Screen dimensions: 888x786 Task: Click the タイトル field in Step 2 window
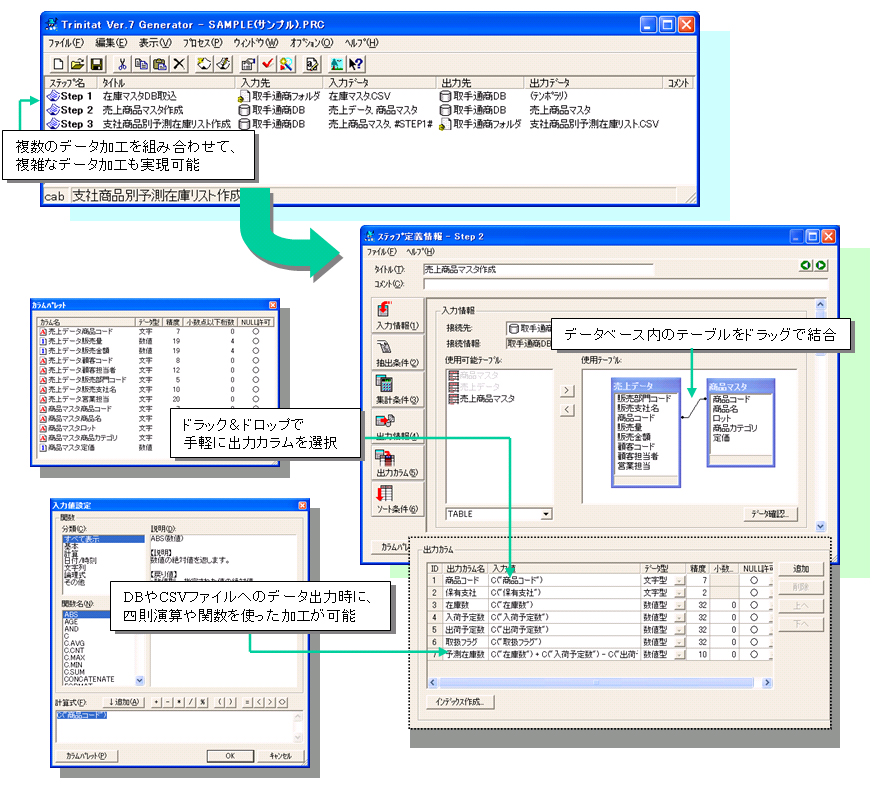coord(538,270)
